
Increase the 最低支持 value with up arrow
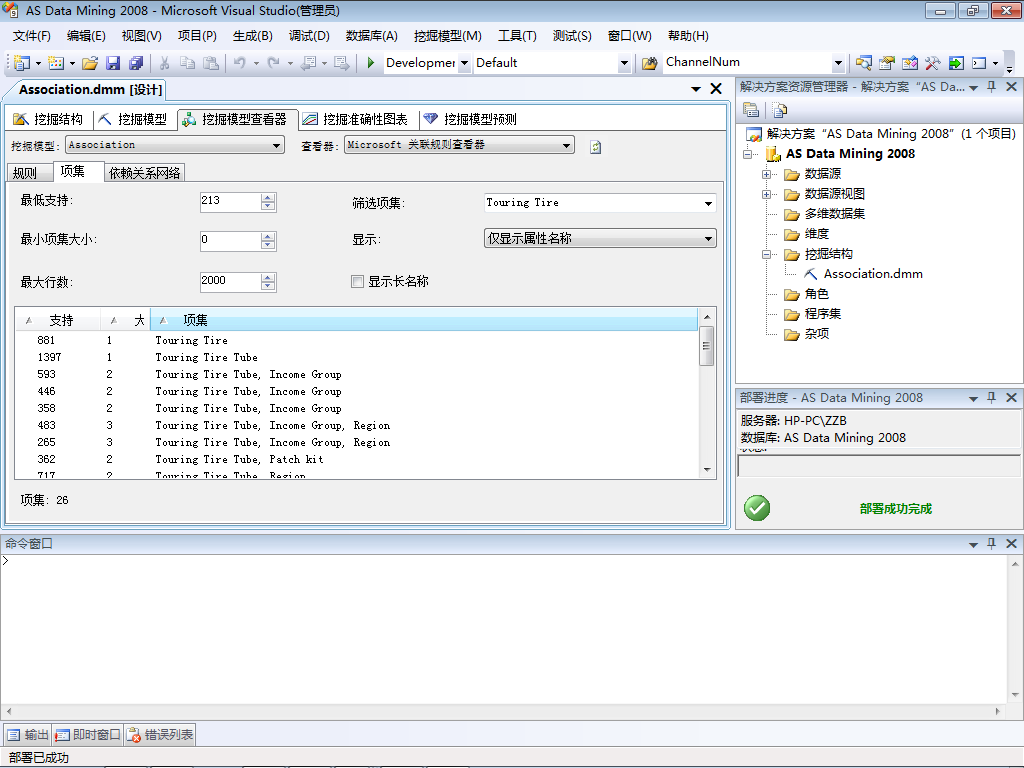click(x=268, y=198)
